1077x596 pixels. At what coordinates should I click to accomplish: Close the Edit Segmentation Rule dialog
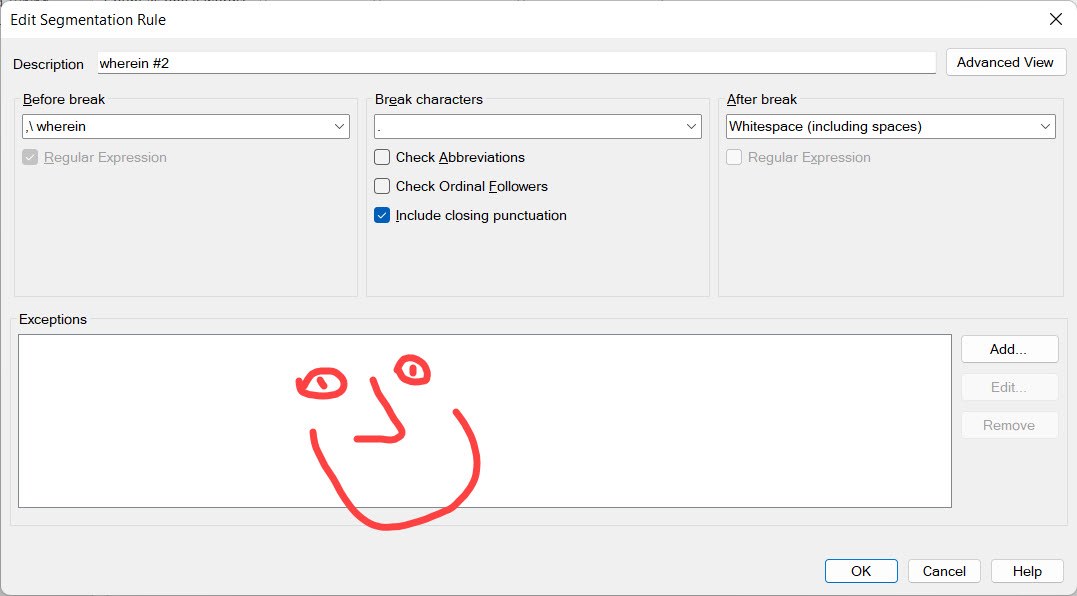coord(1055,19)
